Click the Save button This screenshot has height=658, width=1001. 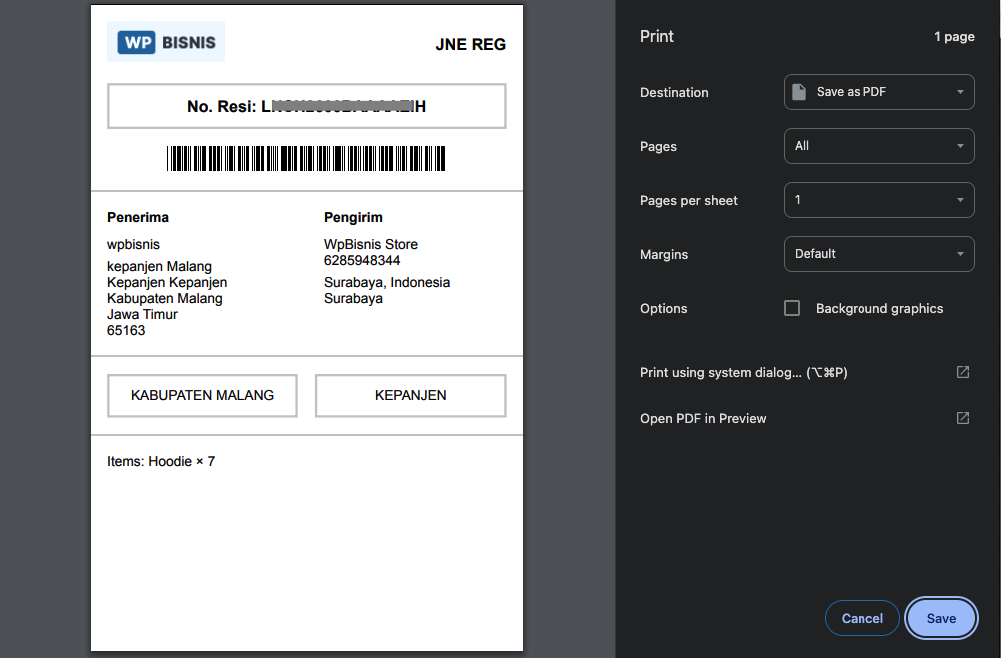point(941,618)
